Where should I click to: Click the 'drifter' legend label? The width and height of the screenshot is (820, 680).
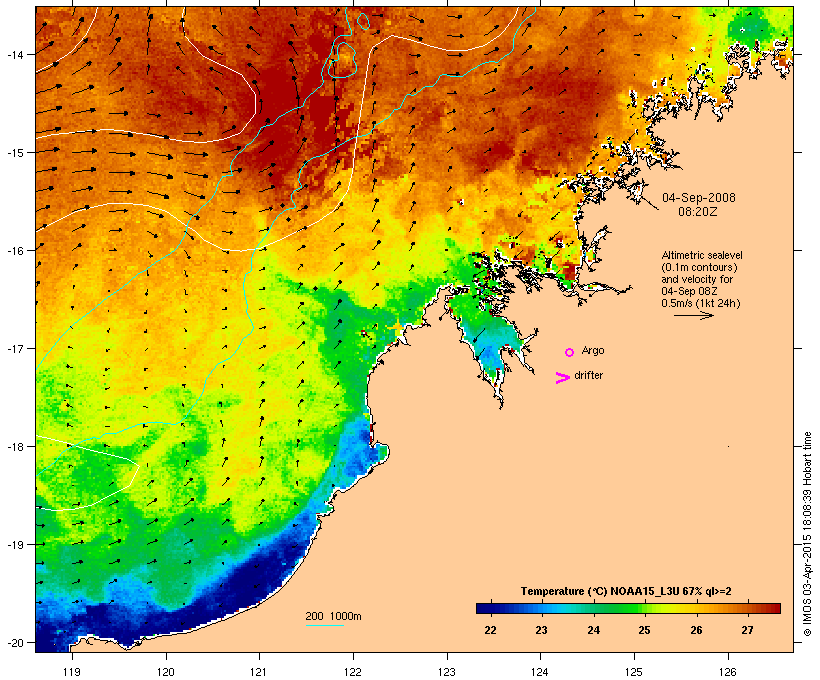click(x=588, y=375)
